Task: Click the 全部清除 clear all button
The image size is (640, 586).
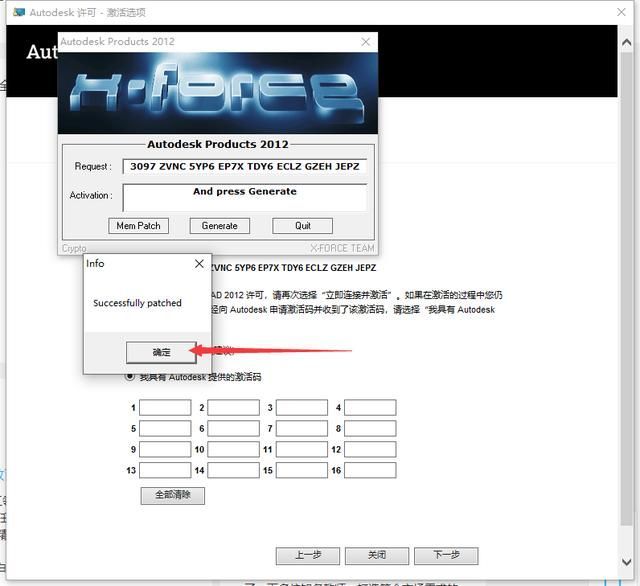Action: click(x=173, y=495)
